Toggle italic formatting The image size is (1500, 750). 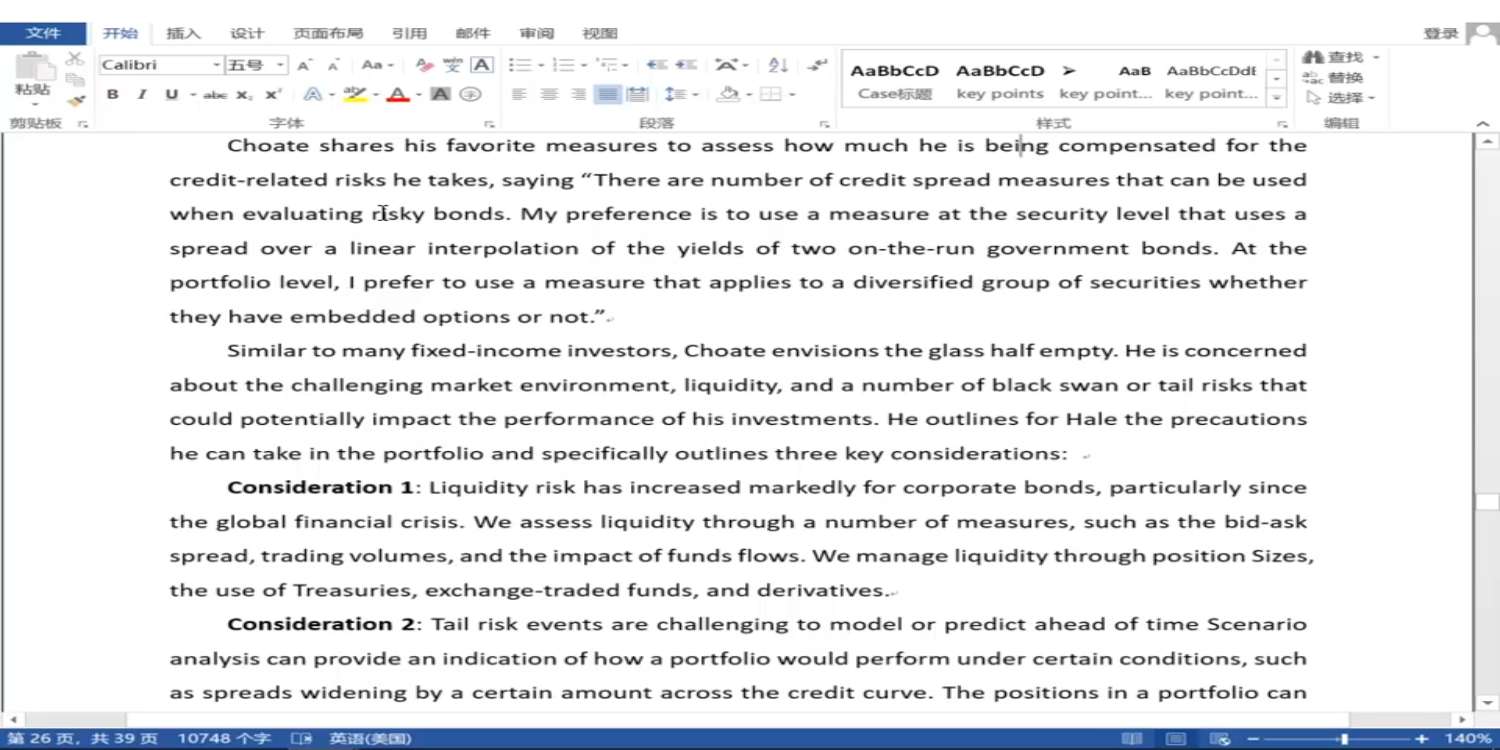[x=142, y=94]
